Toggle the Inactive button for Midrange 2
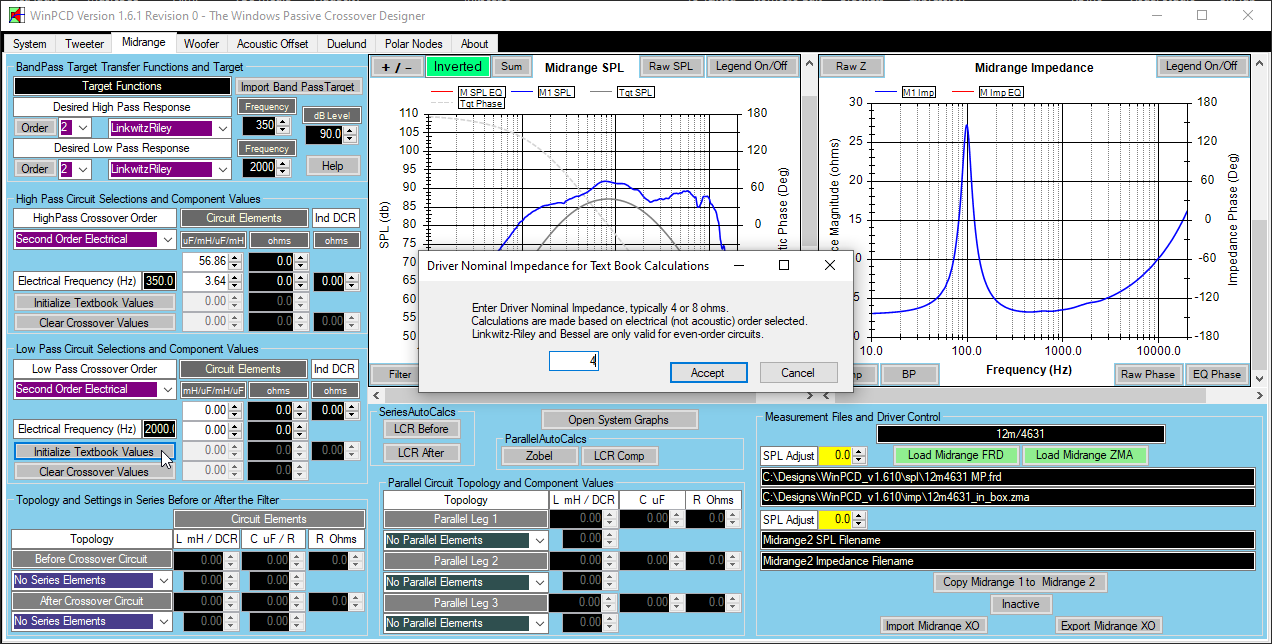Image resolution: width=1272 pixels, height=644 pixels. pyautogui.click(x=1020, y=604)
